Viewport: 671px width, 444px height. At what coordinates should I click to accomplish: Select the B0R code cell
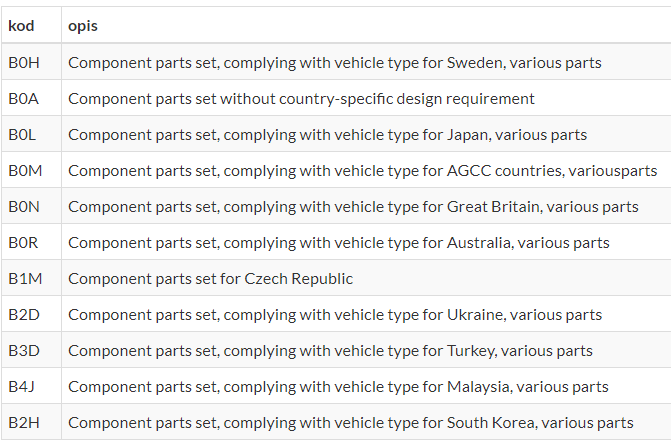[23, 242]
